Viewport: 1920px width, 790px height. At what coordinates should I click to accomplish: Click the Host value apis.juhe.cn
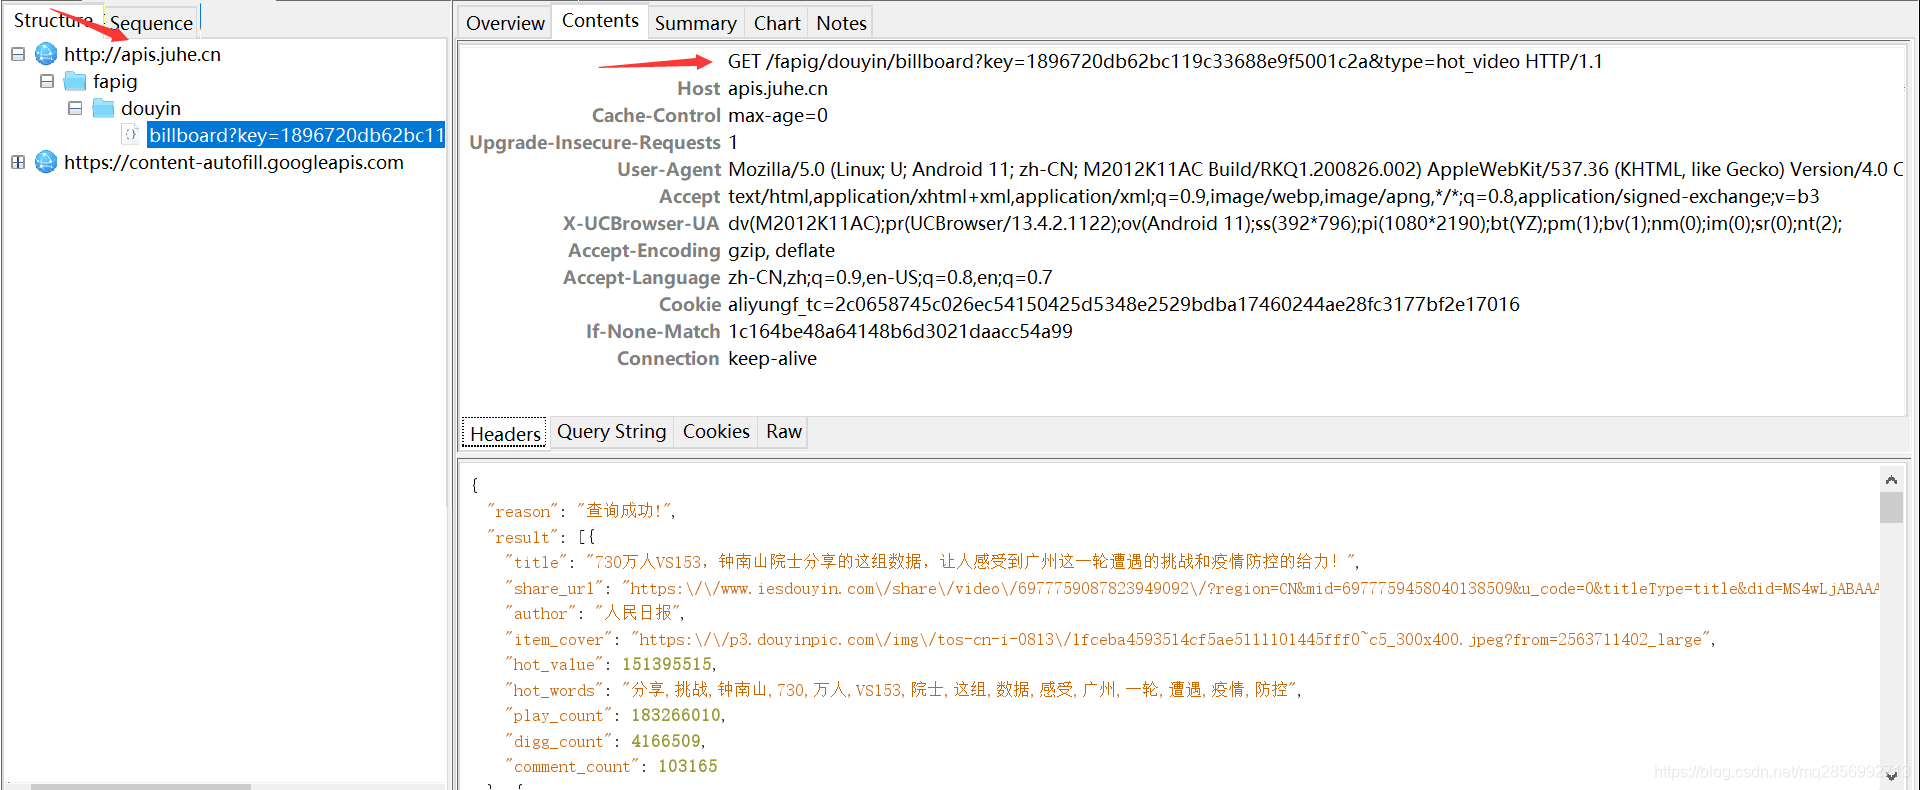778,88
